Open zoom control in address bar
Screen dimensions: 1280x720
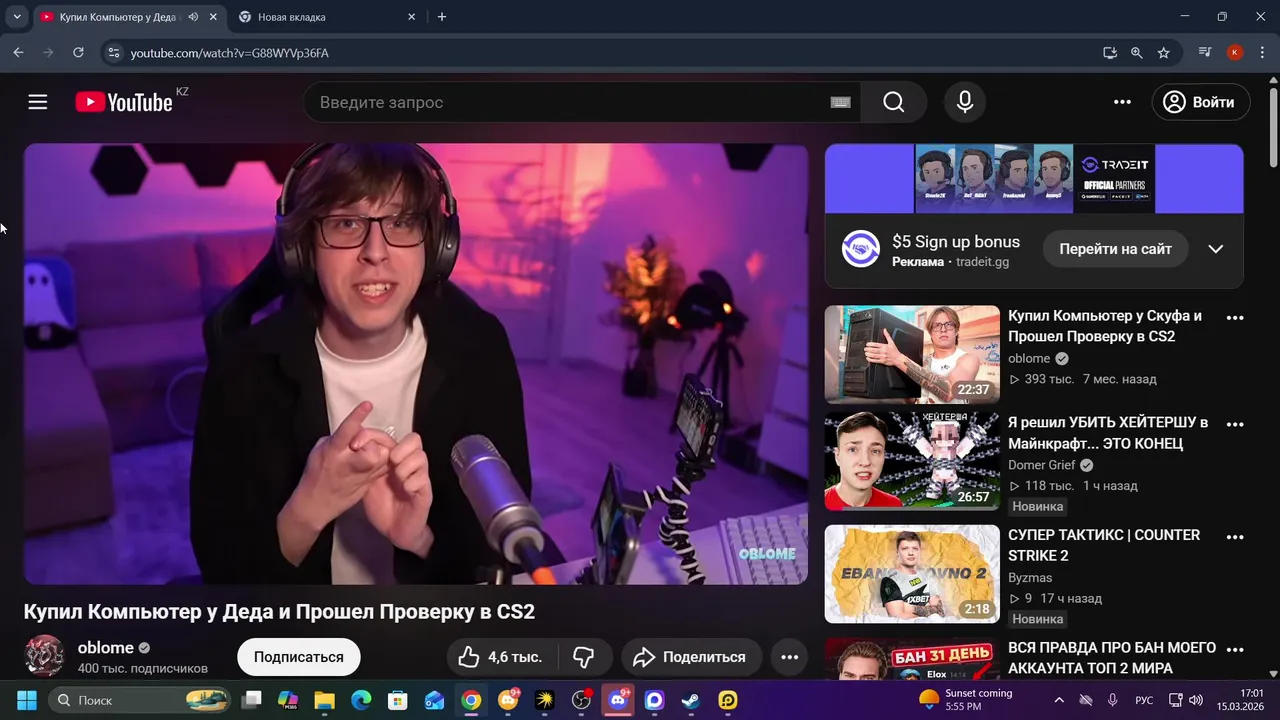tap(1137, 52)
